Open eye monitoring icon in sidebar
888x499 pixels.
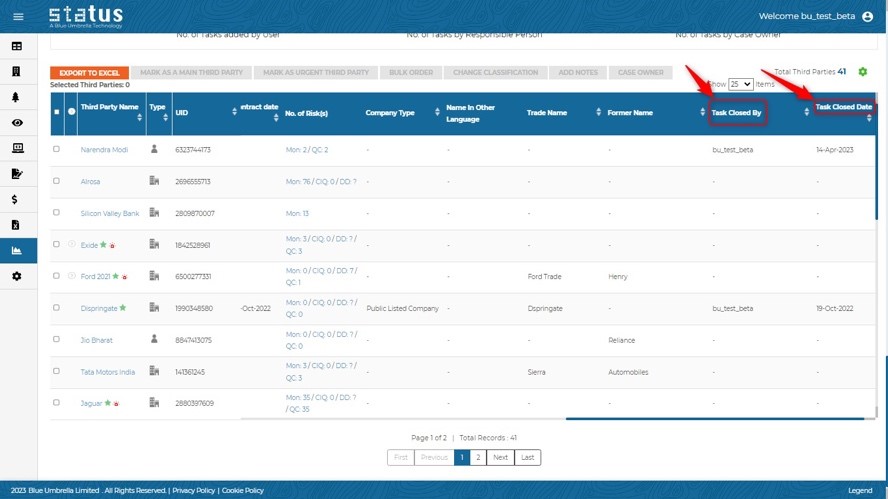(x=17, y=122)
